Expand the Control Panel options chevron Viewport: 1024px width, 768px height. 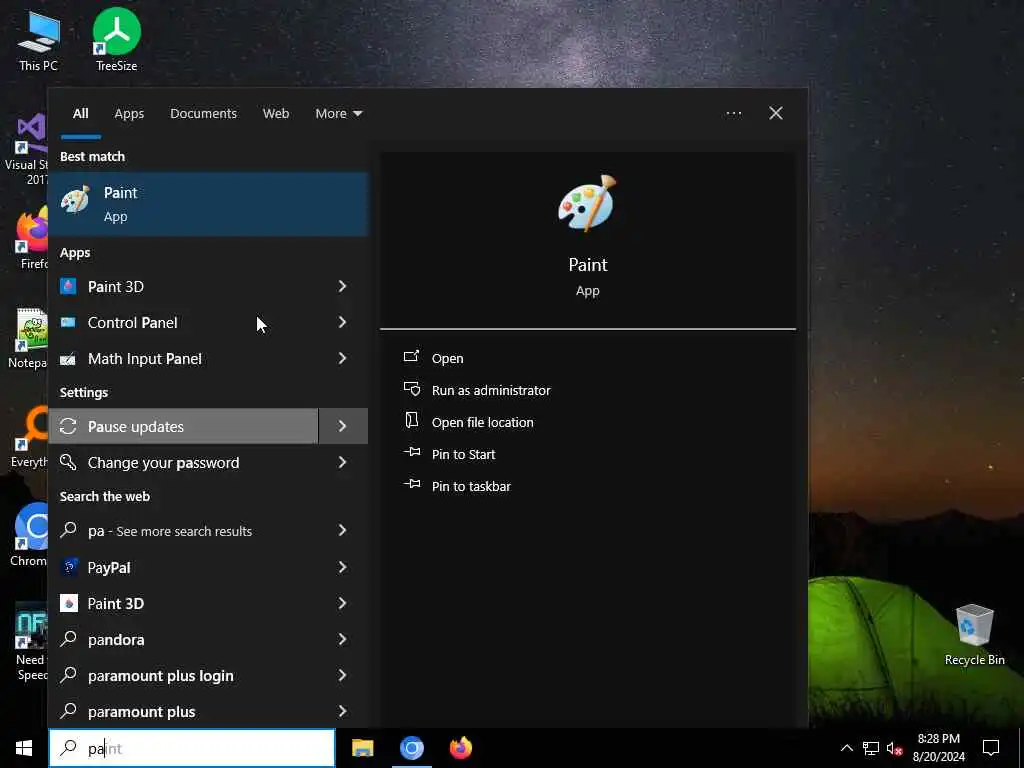(342, 322)
